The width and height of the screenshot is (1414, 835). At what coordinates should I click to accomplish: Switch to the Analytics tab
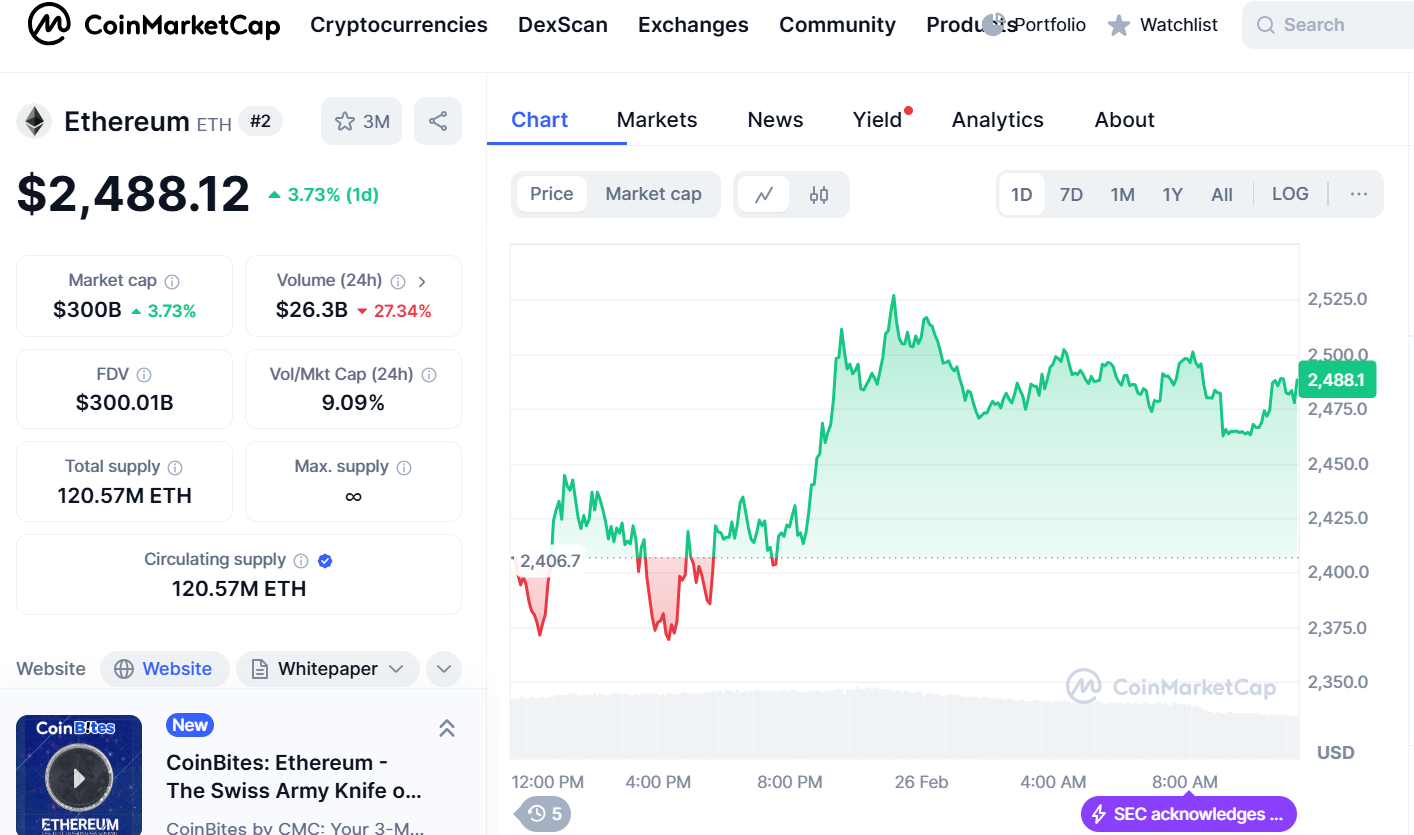pos(997,120)
